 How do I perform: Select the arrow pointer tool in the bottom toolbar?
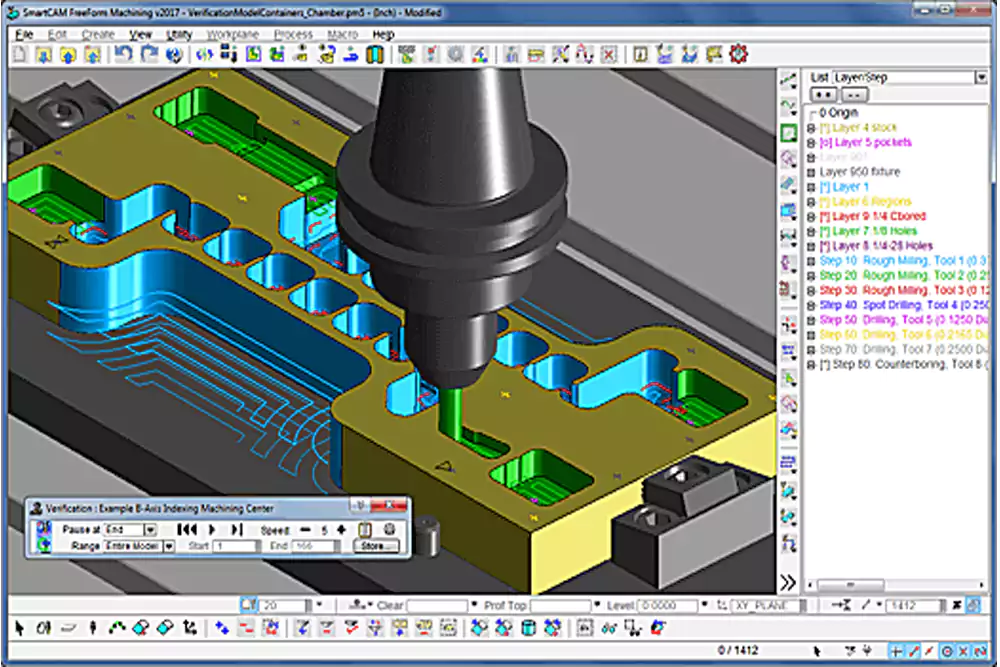[20, 628]
